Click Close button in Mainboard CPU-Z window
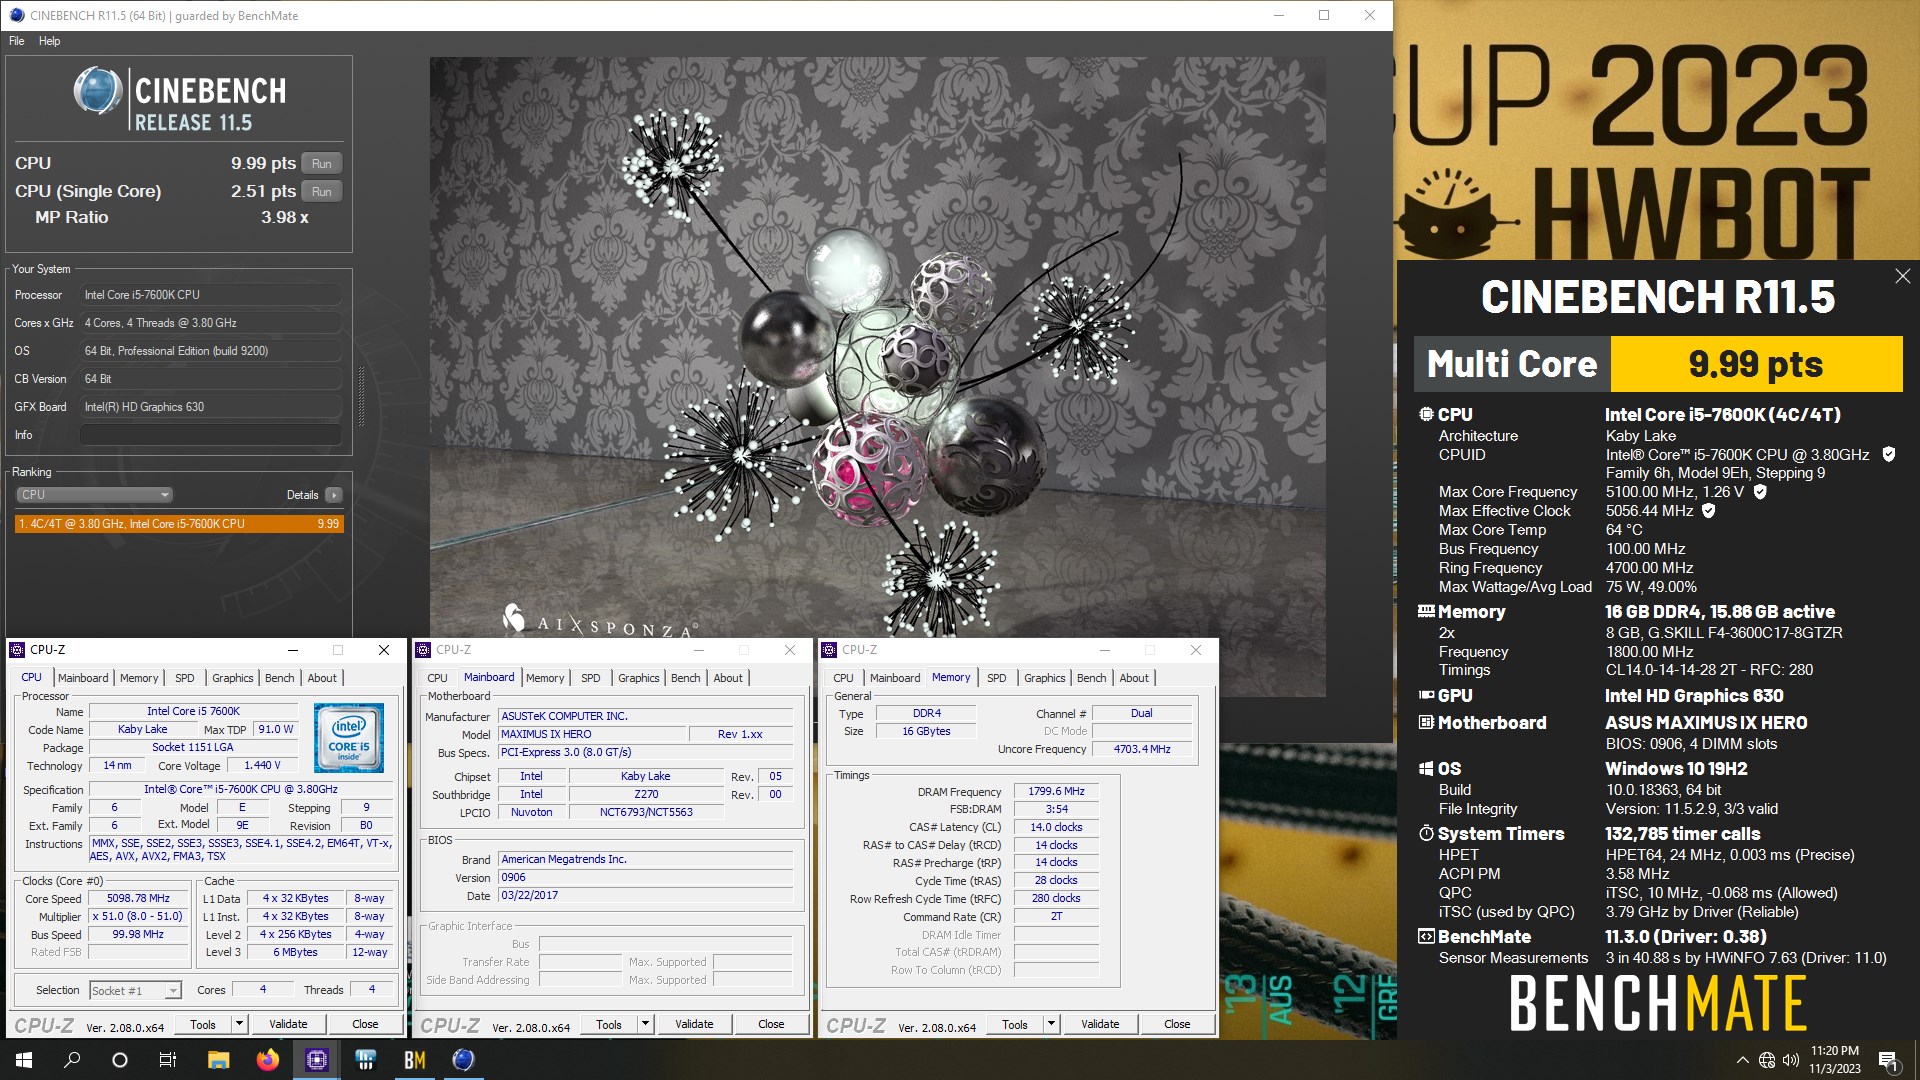The image size is (1920, 1080). [x=771, y=1024]
